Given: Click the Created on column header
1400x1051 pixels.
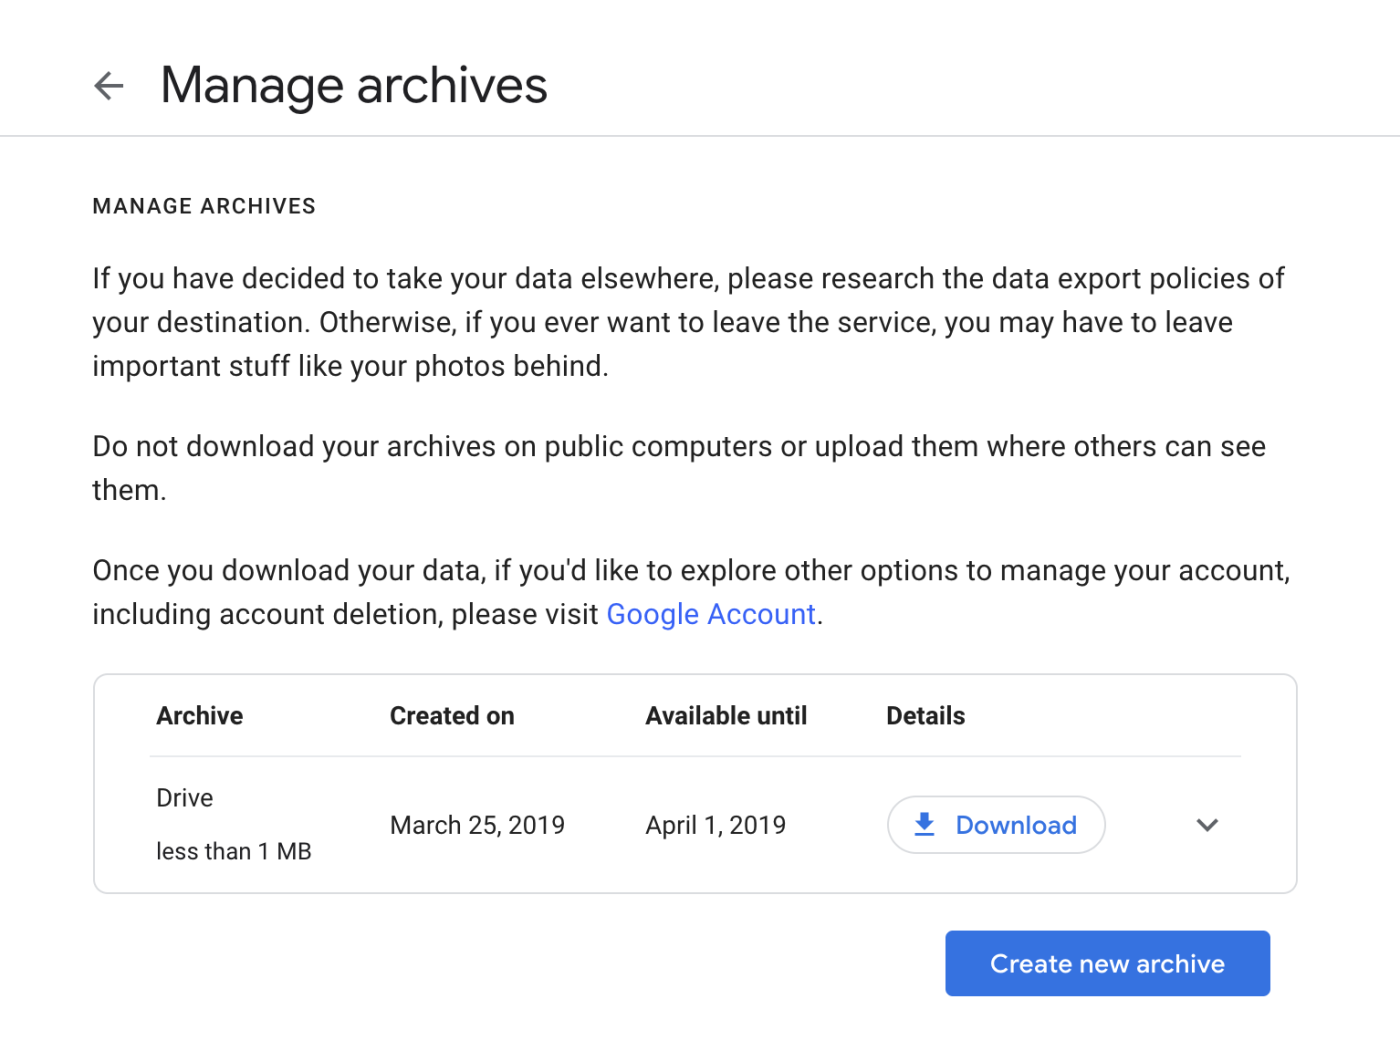Looking at the screenshot, I should (452, 716).
